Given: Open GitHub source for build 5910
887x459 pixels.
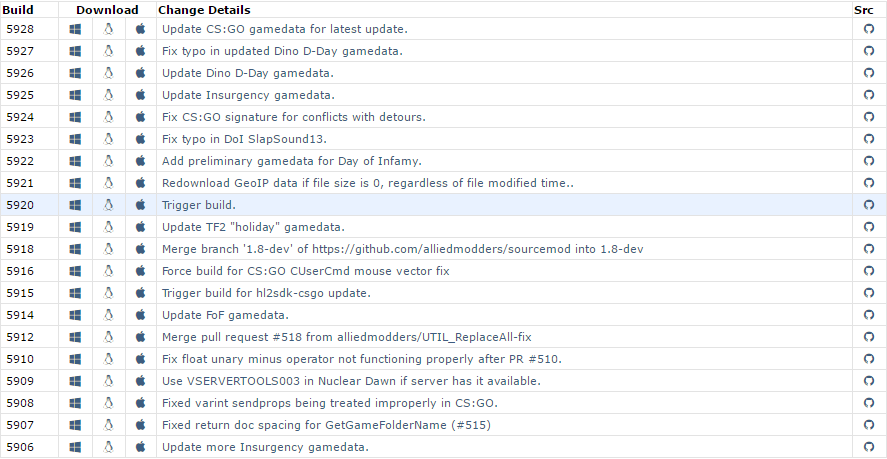Looking at the screenshot, I should pos(868,359).
